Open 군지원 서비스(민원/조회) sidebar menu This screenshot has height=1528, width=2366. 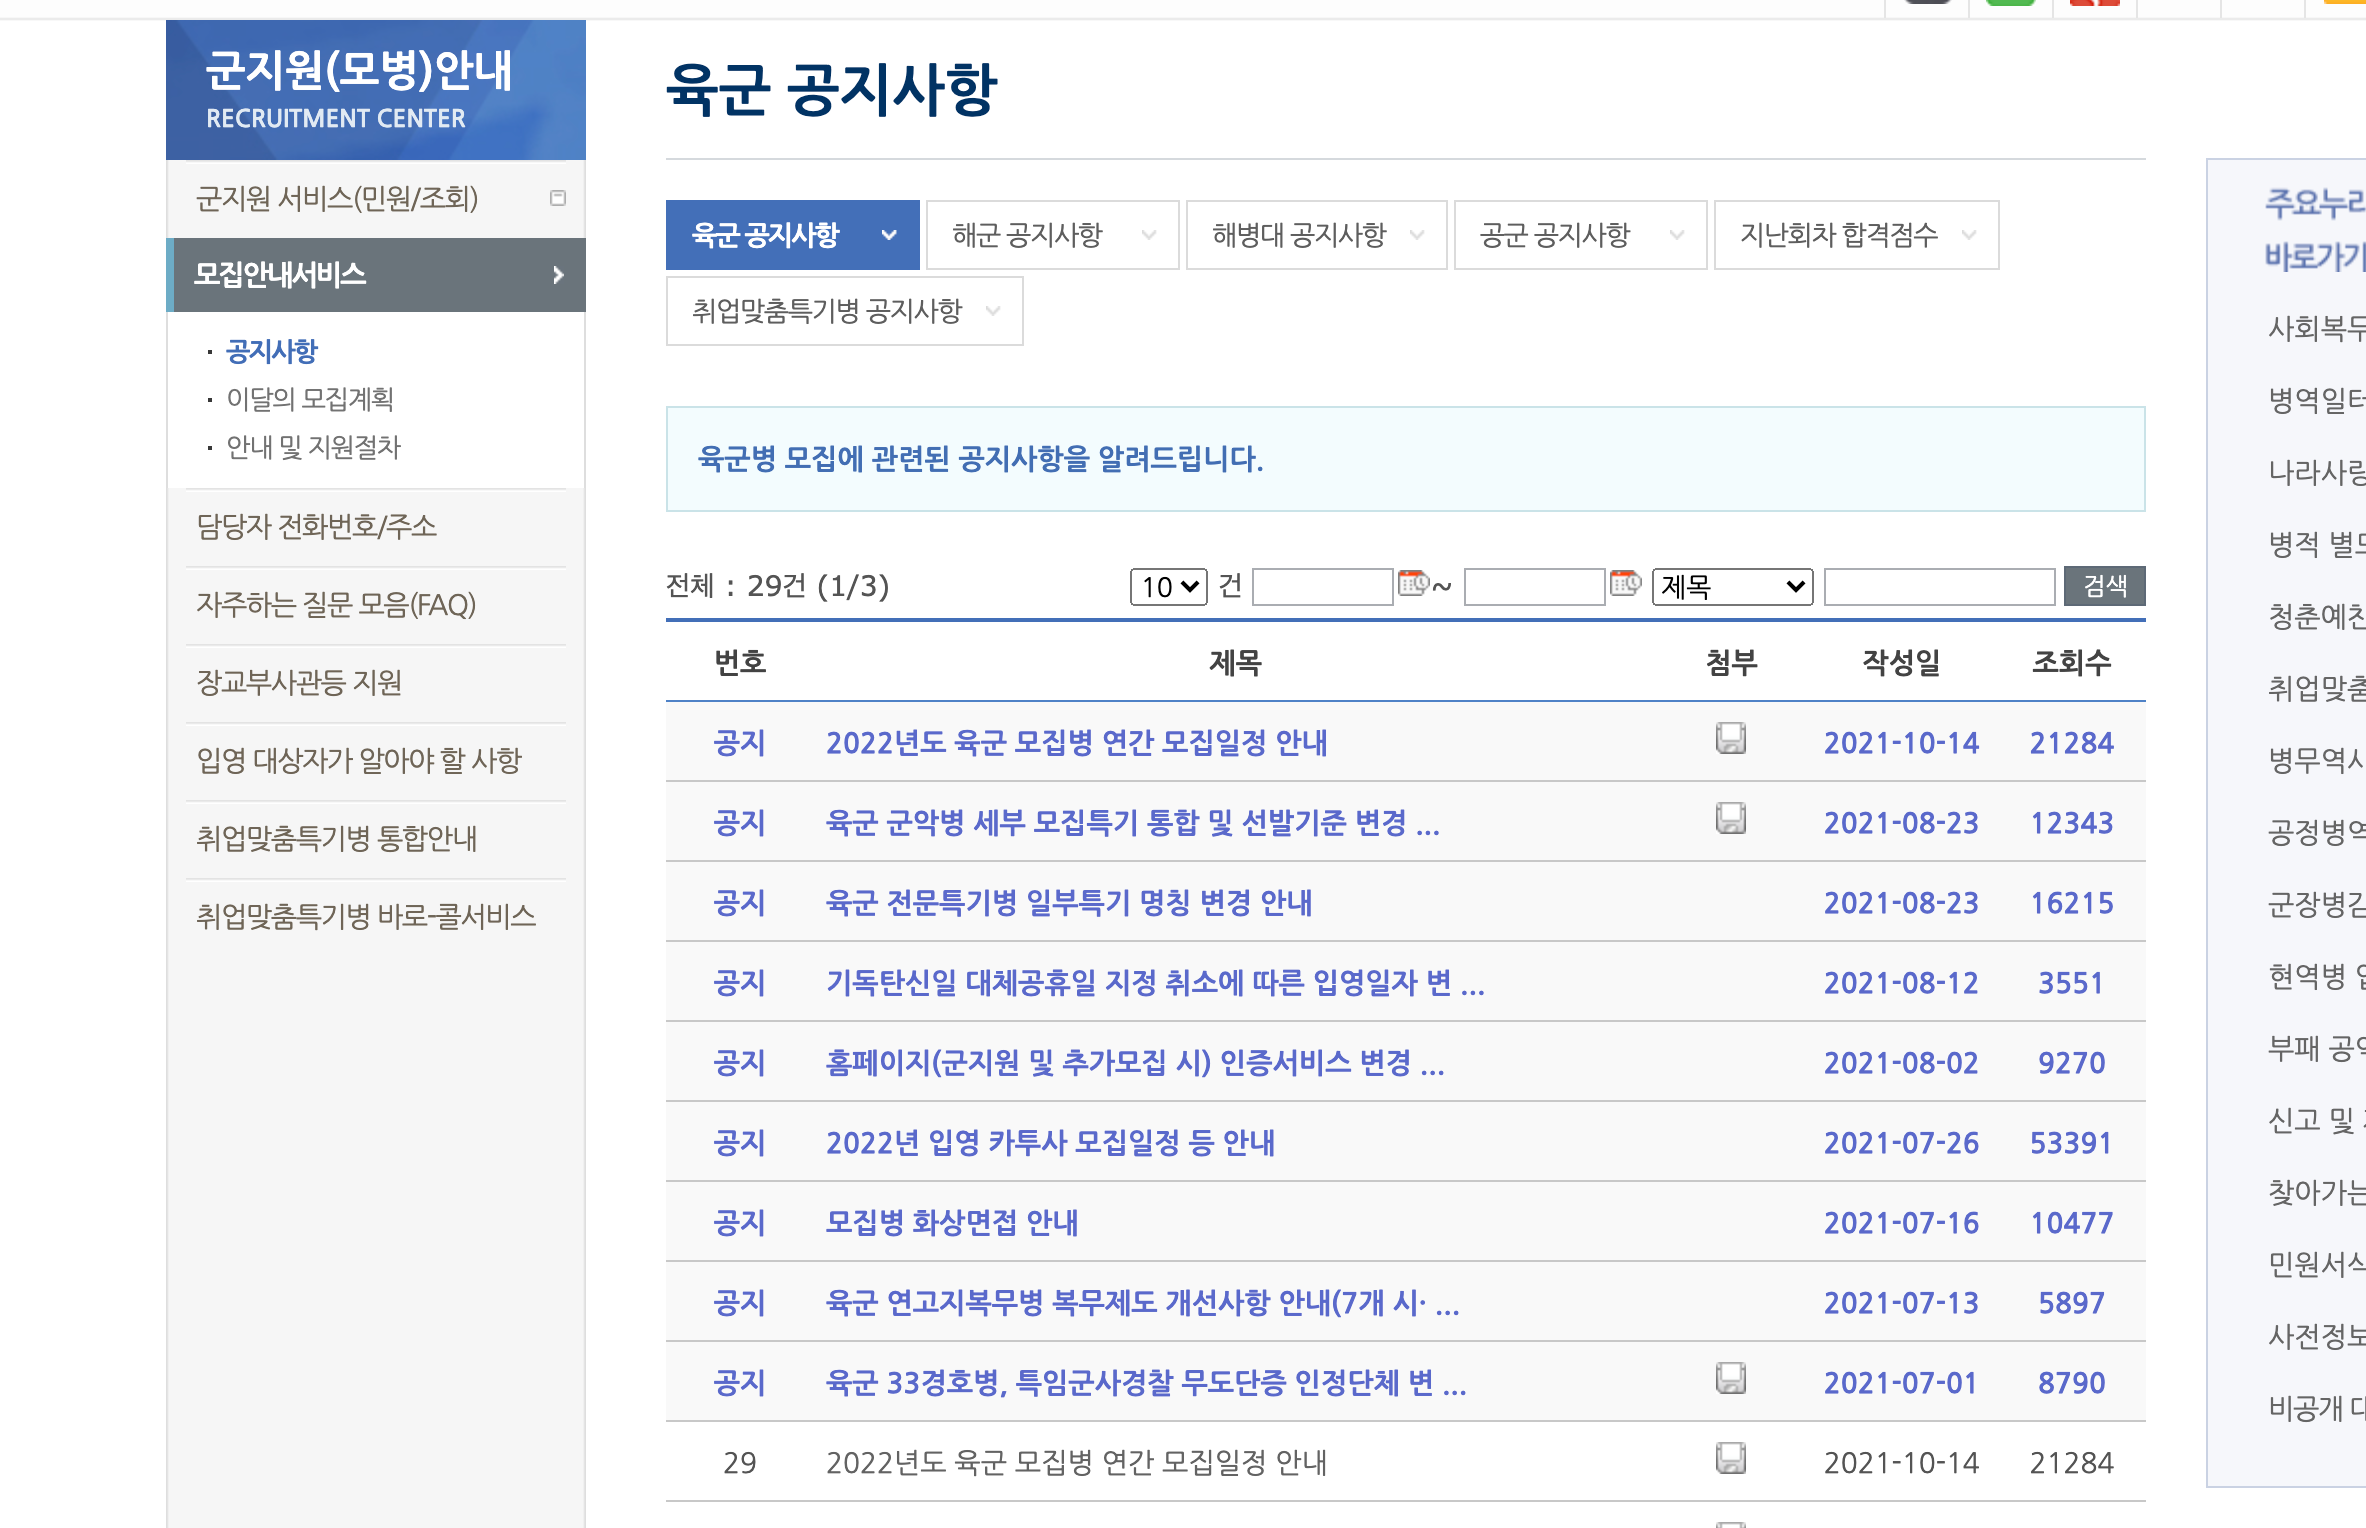click(x=376, y=198)
